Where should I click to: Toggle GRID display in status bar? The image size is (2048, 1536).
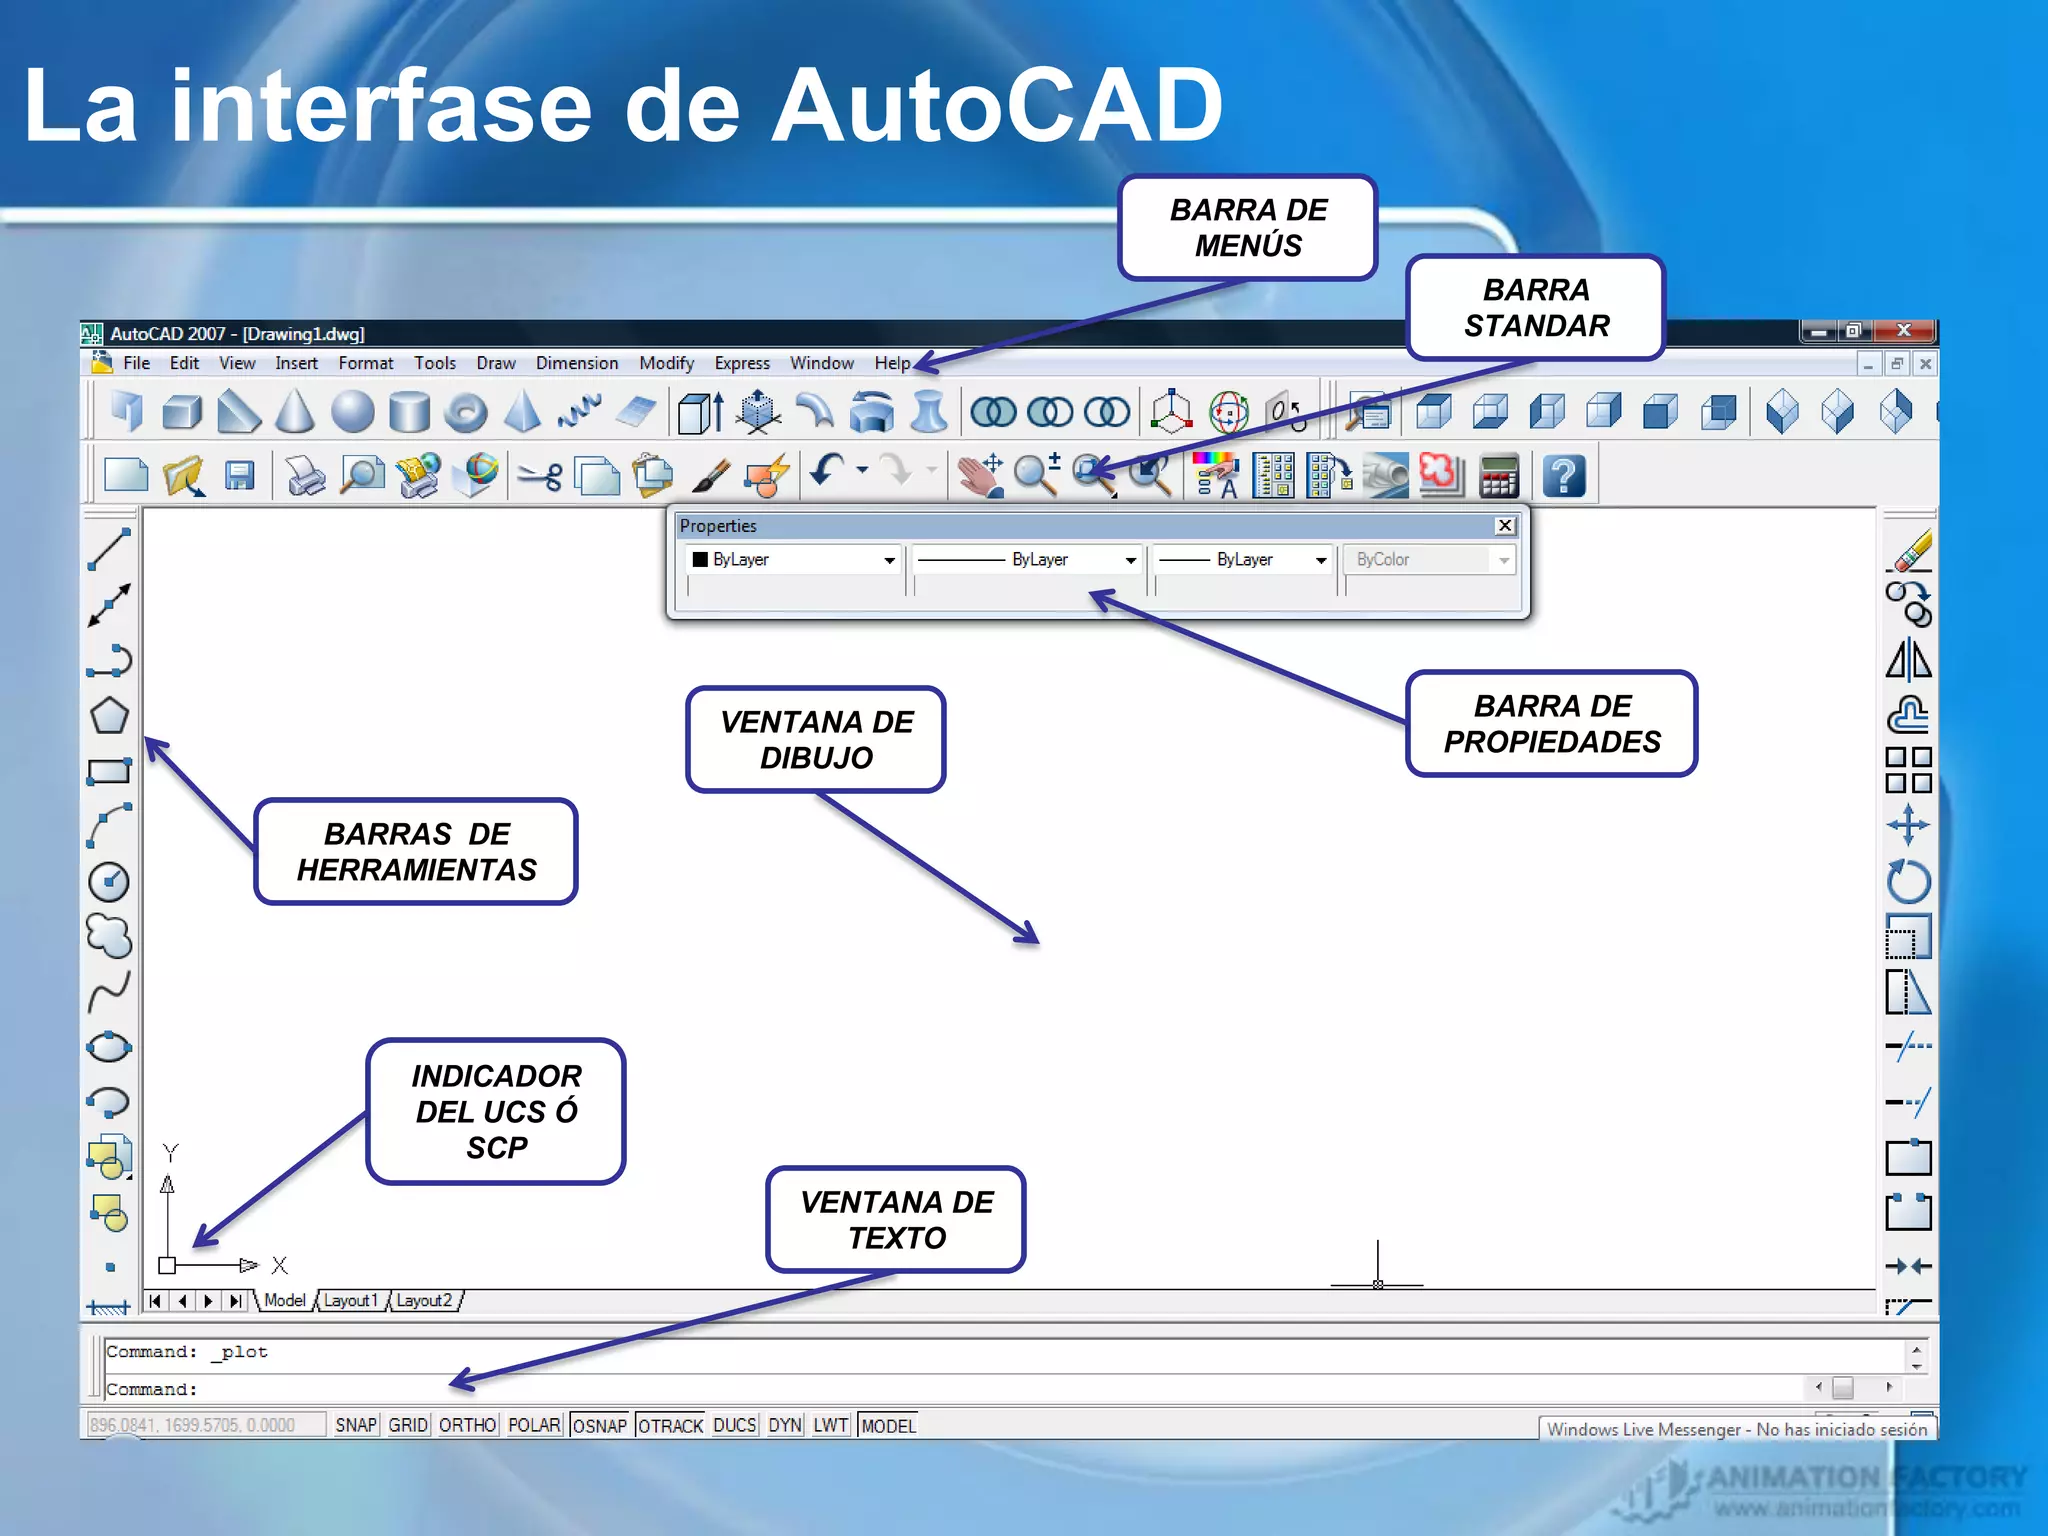[x=408, y=1425]
